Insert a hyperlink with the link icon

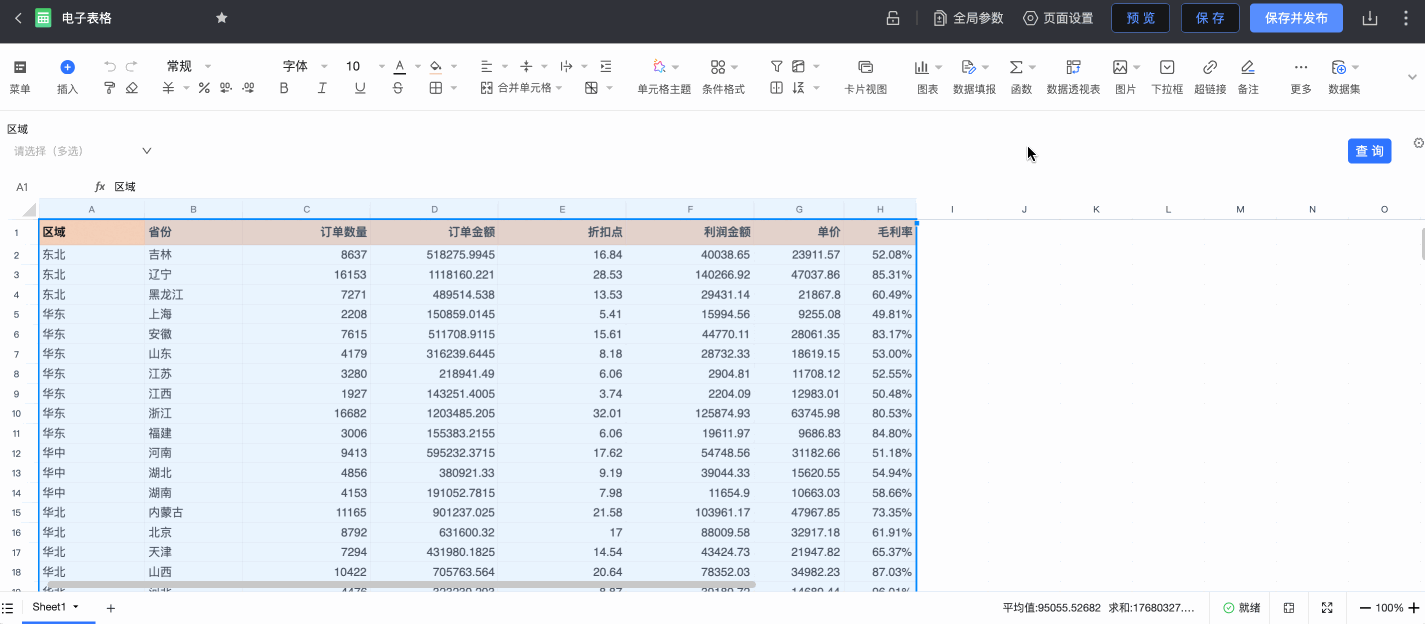[x=1209, y=75]
